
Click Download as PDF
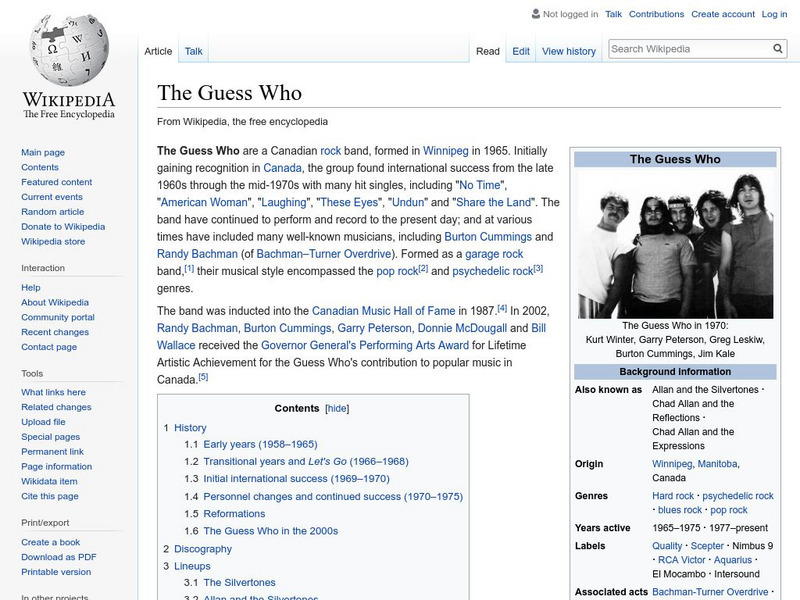59,557
